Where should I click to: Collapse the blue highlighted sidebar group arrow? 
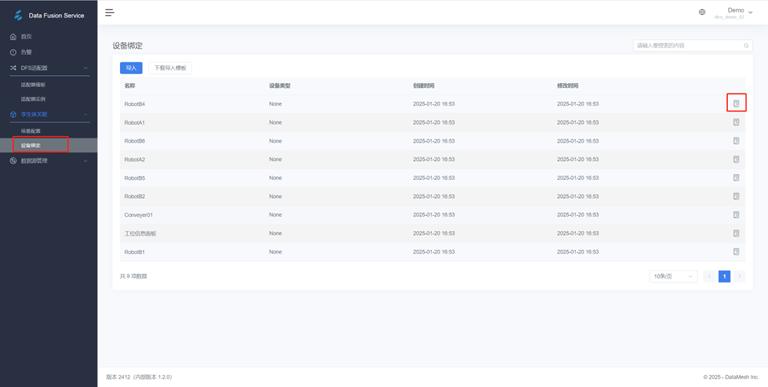pos(85,114)
